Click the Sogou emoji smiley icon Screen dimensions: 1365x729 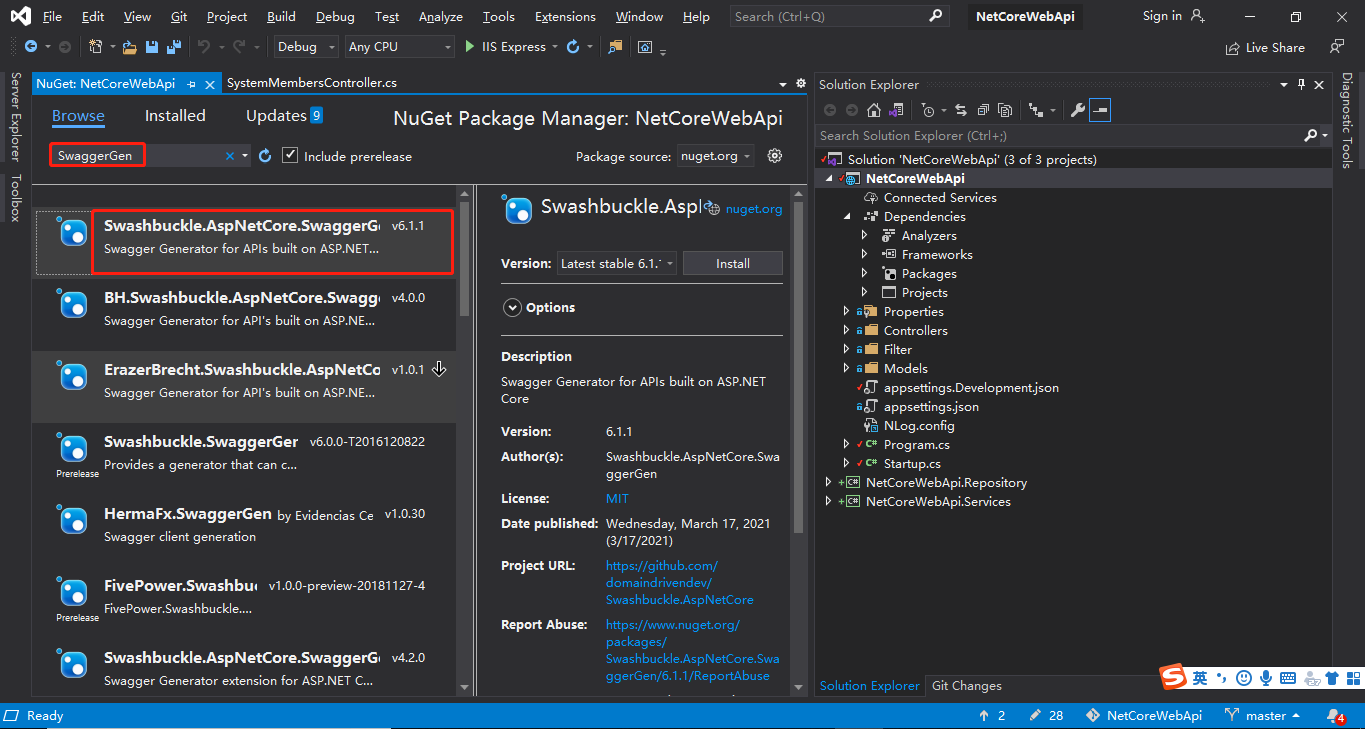tap(1244, 678)
